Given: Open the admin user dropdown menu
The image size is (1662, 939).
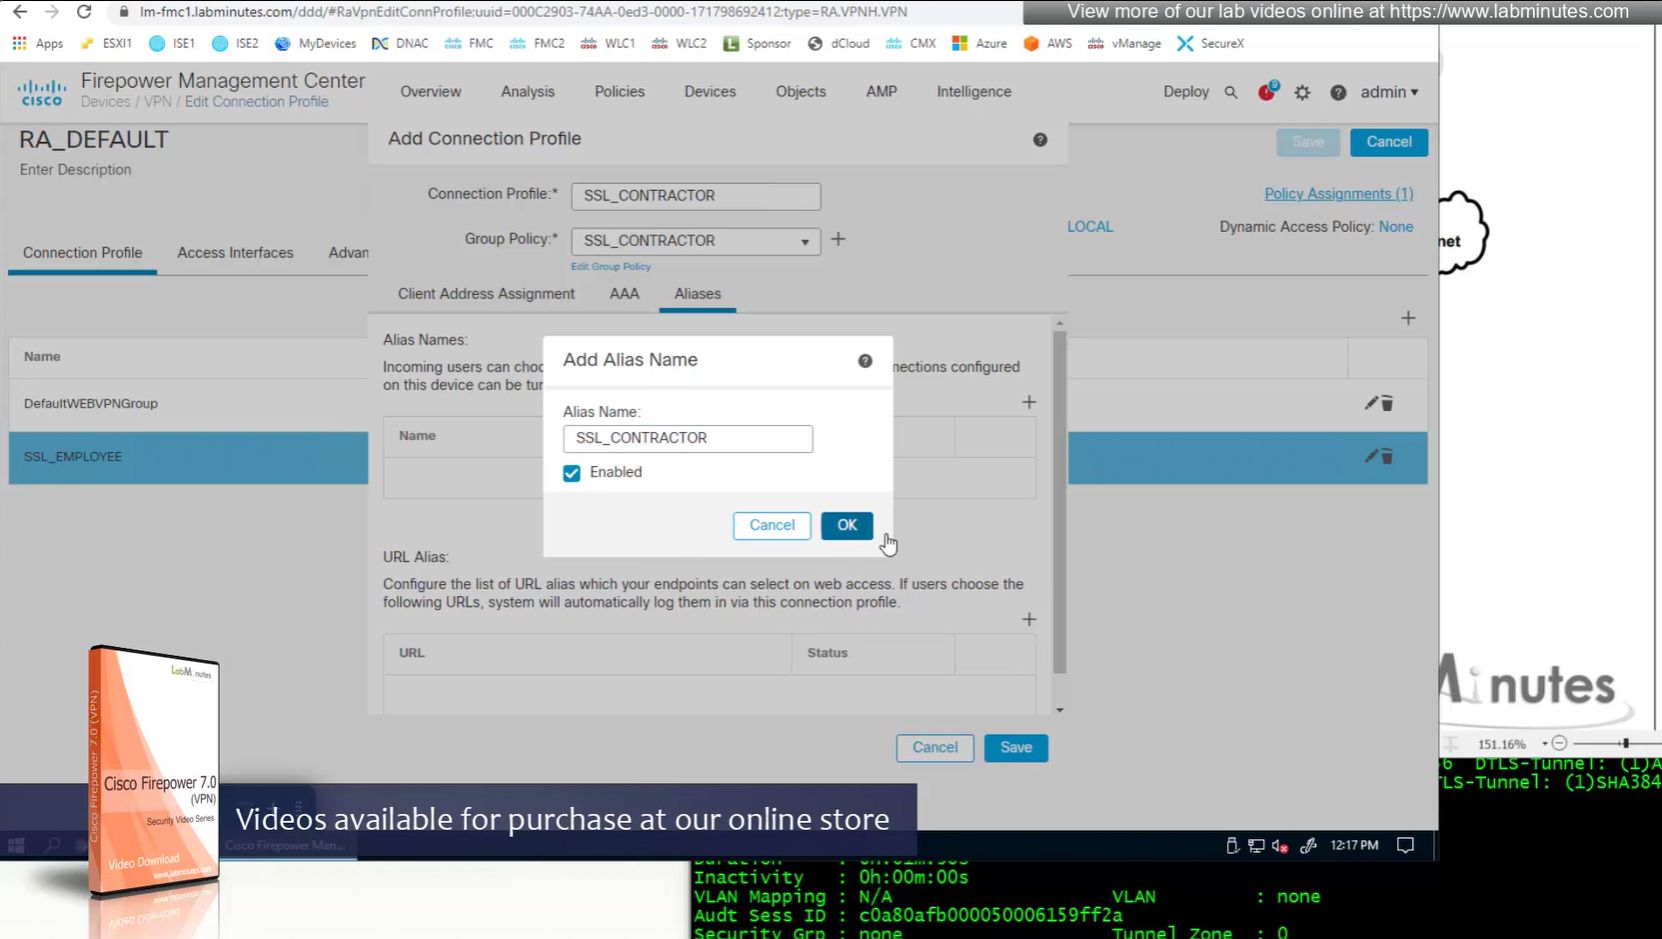Looking at the screenshot, I should (1389, 92).
